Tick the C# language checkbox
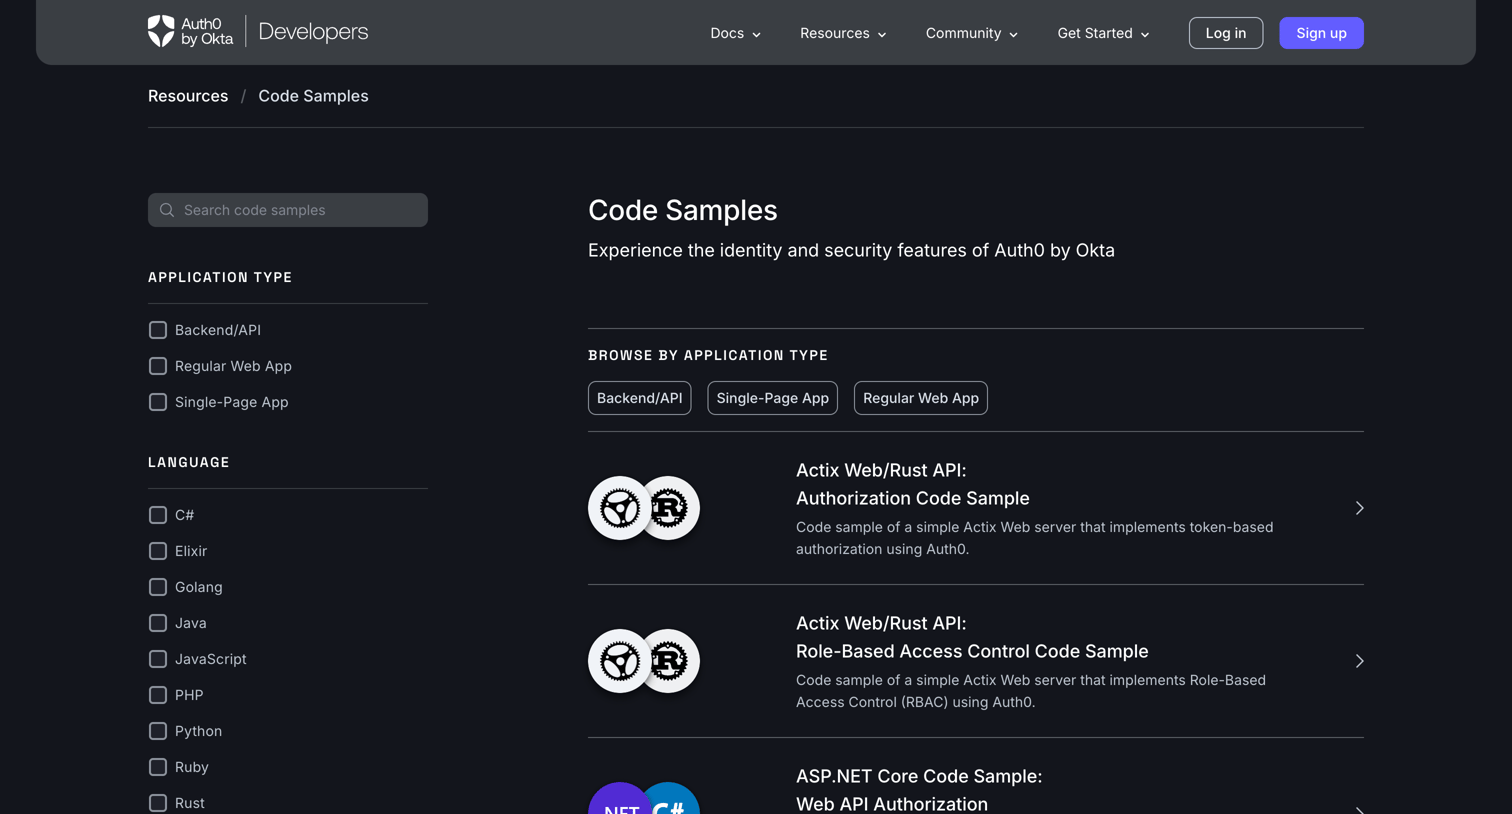1512x814 pixels. coord(158,515)
